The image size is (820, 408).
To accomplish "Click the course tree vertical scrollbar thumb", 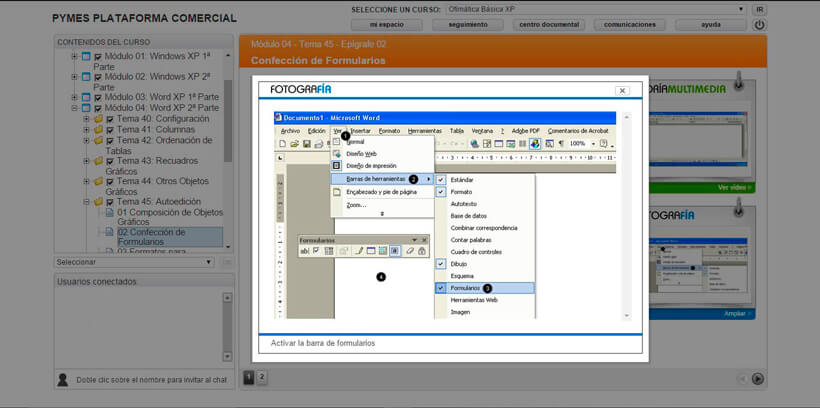I will (228, 120).
